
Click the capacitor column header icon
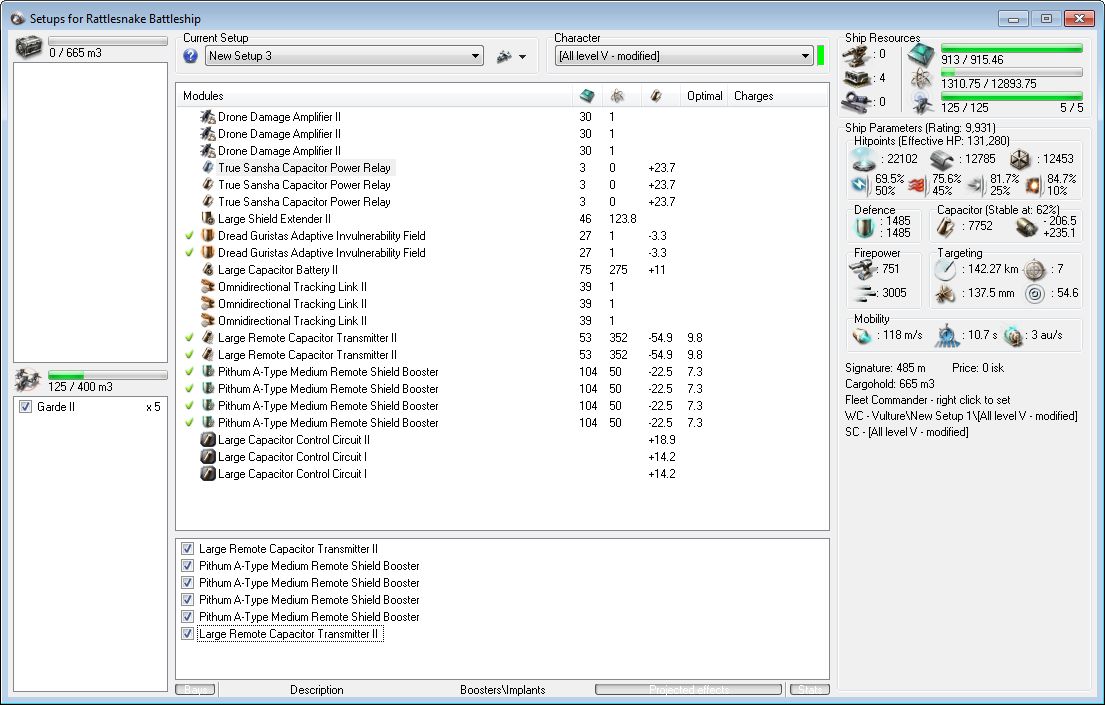(x=656, y=96)
